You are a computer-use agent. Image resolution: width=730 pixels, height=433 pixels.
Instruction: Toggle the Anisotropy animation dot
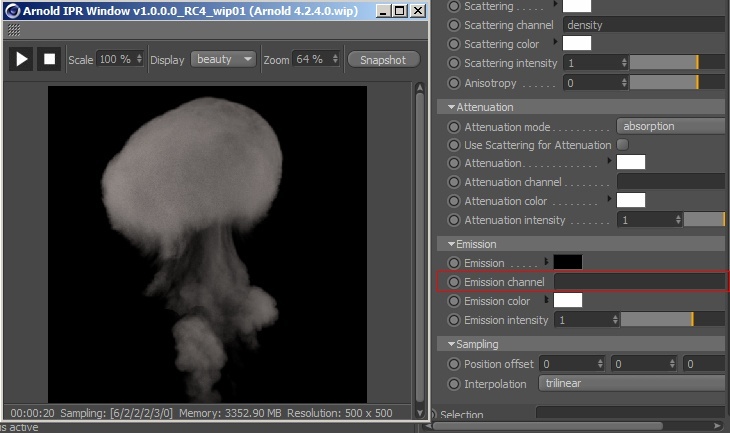click(x=453, y=83)
